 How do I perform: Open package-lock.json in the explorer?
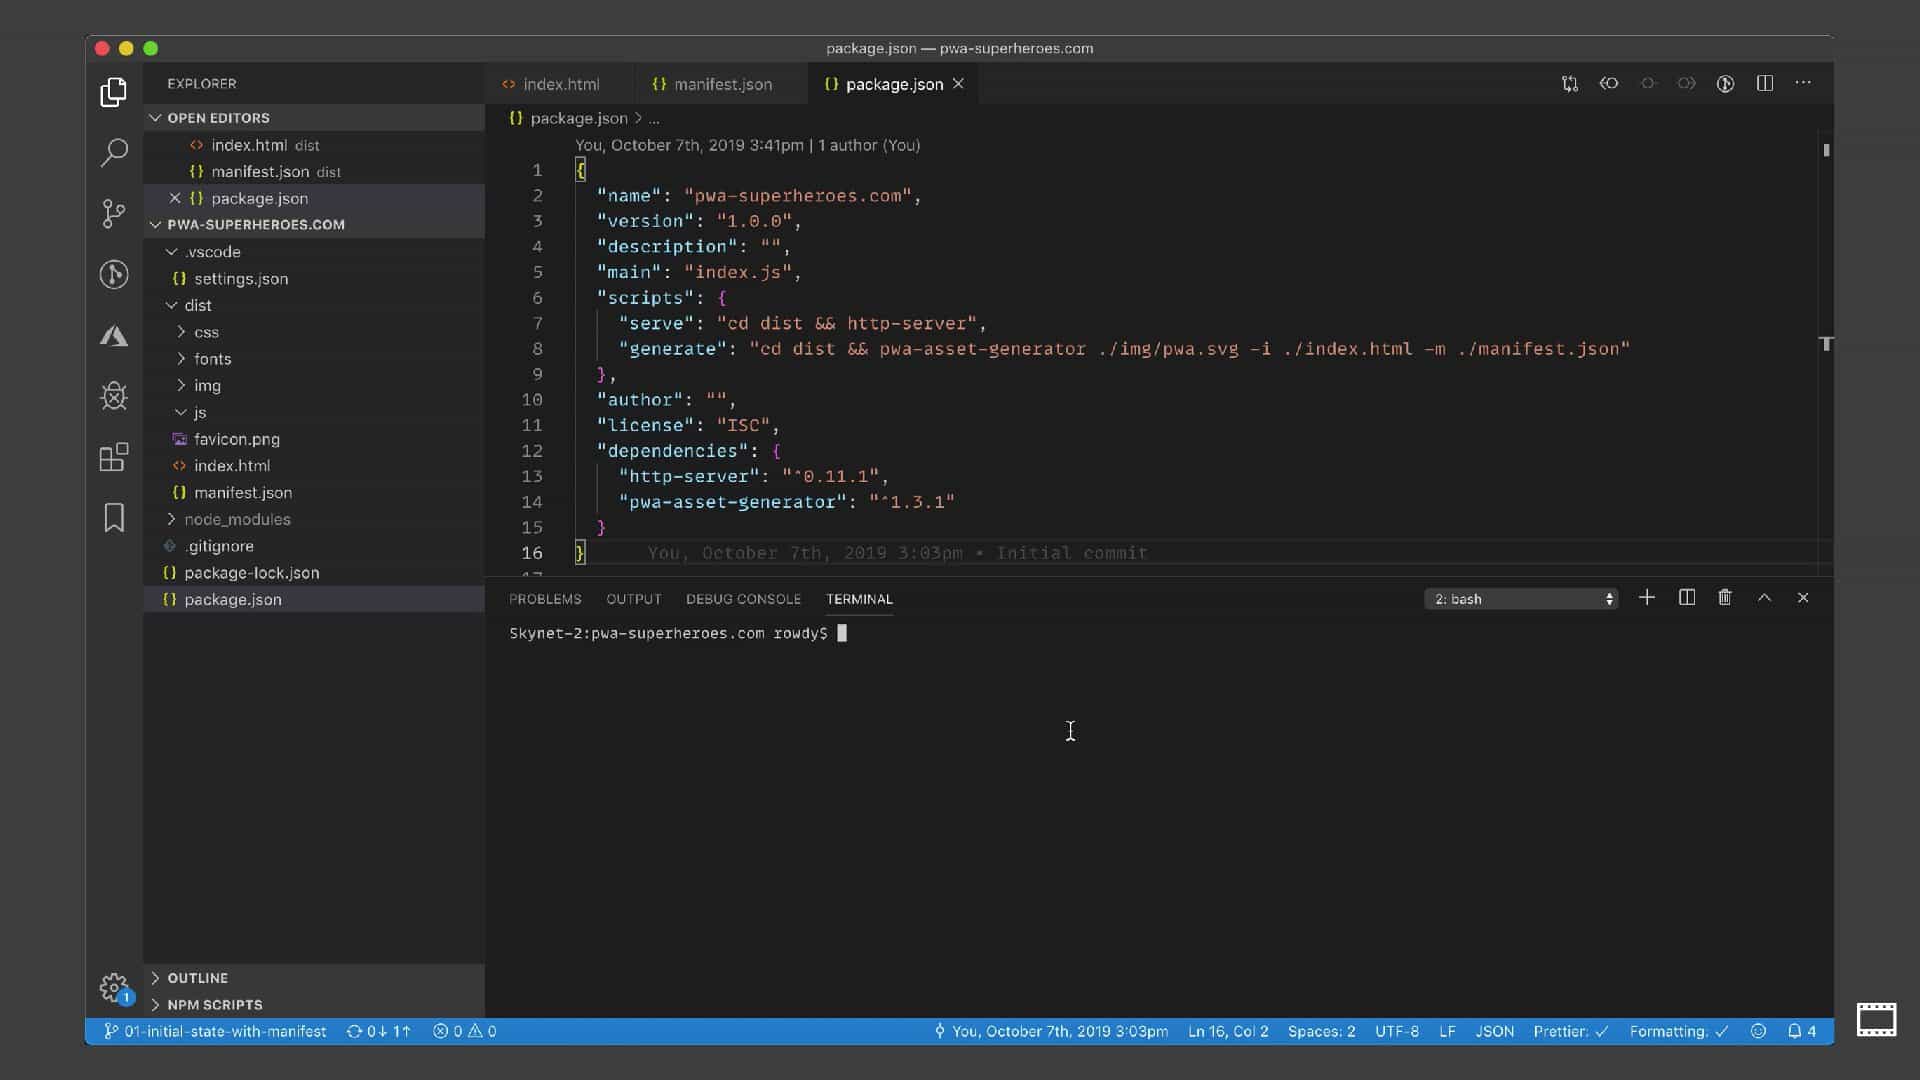click(251, 573)
